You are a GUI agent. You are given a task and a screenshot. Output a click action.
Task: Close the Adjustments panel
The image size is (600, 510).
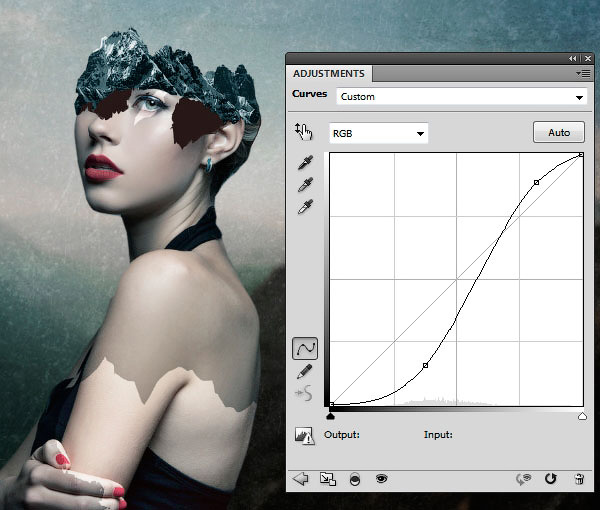click(x=588, y=59)
